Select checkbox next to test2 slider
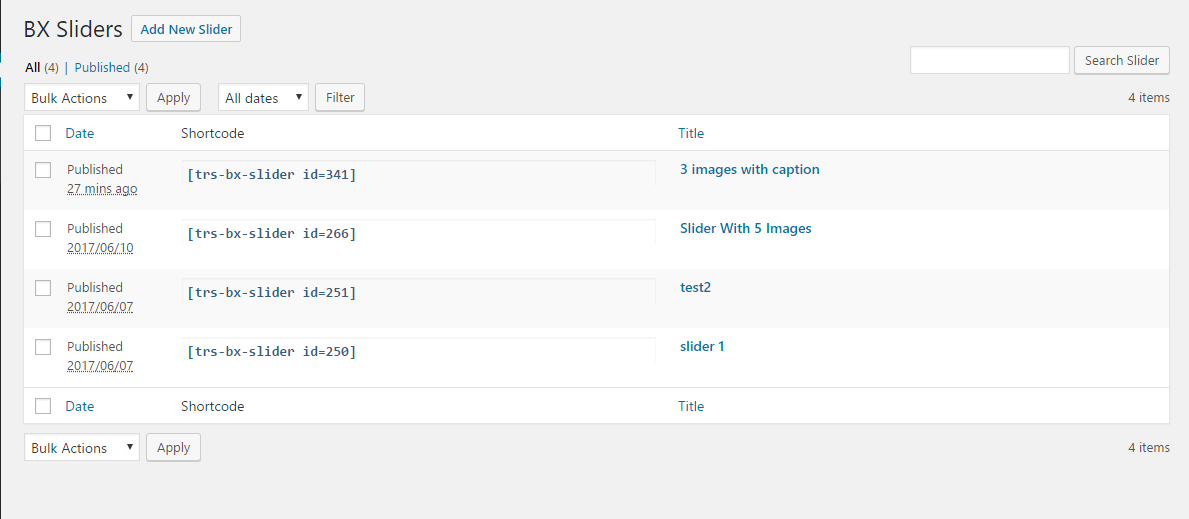The height and width of the screenshot is (519, 1189). tap(43, 288)
